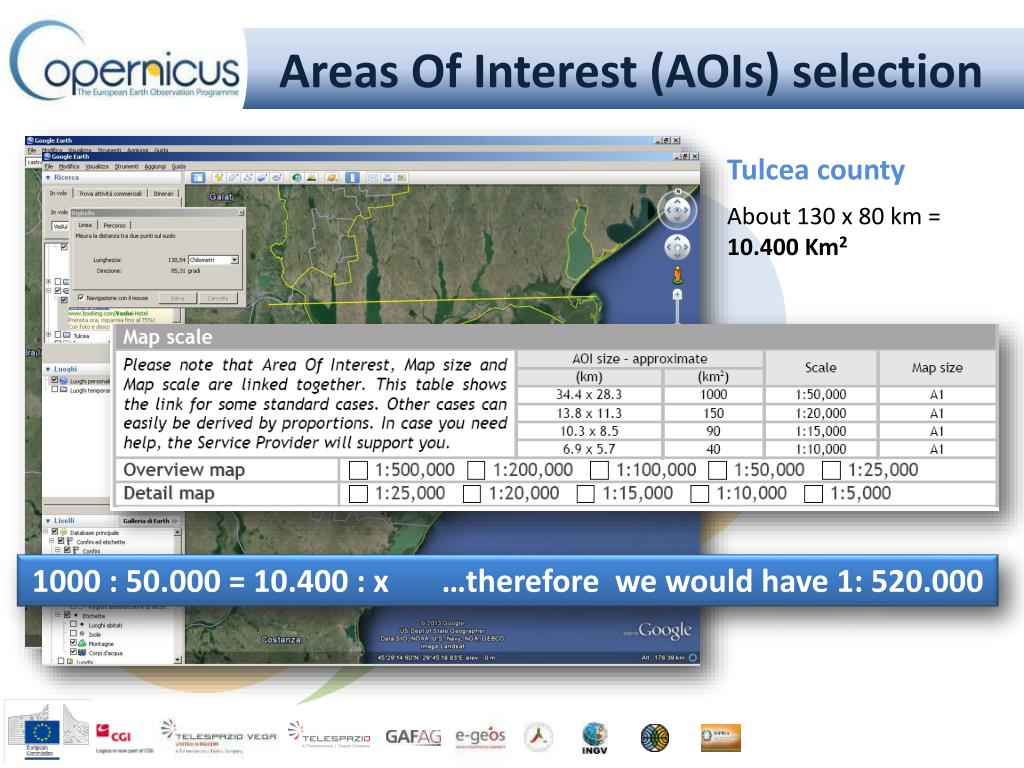Collapse the Livelli panel
The width and height of the screenshot is (1024, 768).
coord(48,521)
